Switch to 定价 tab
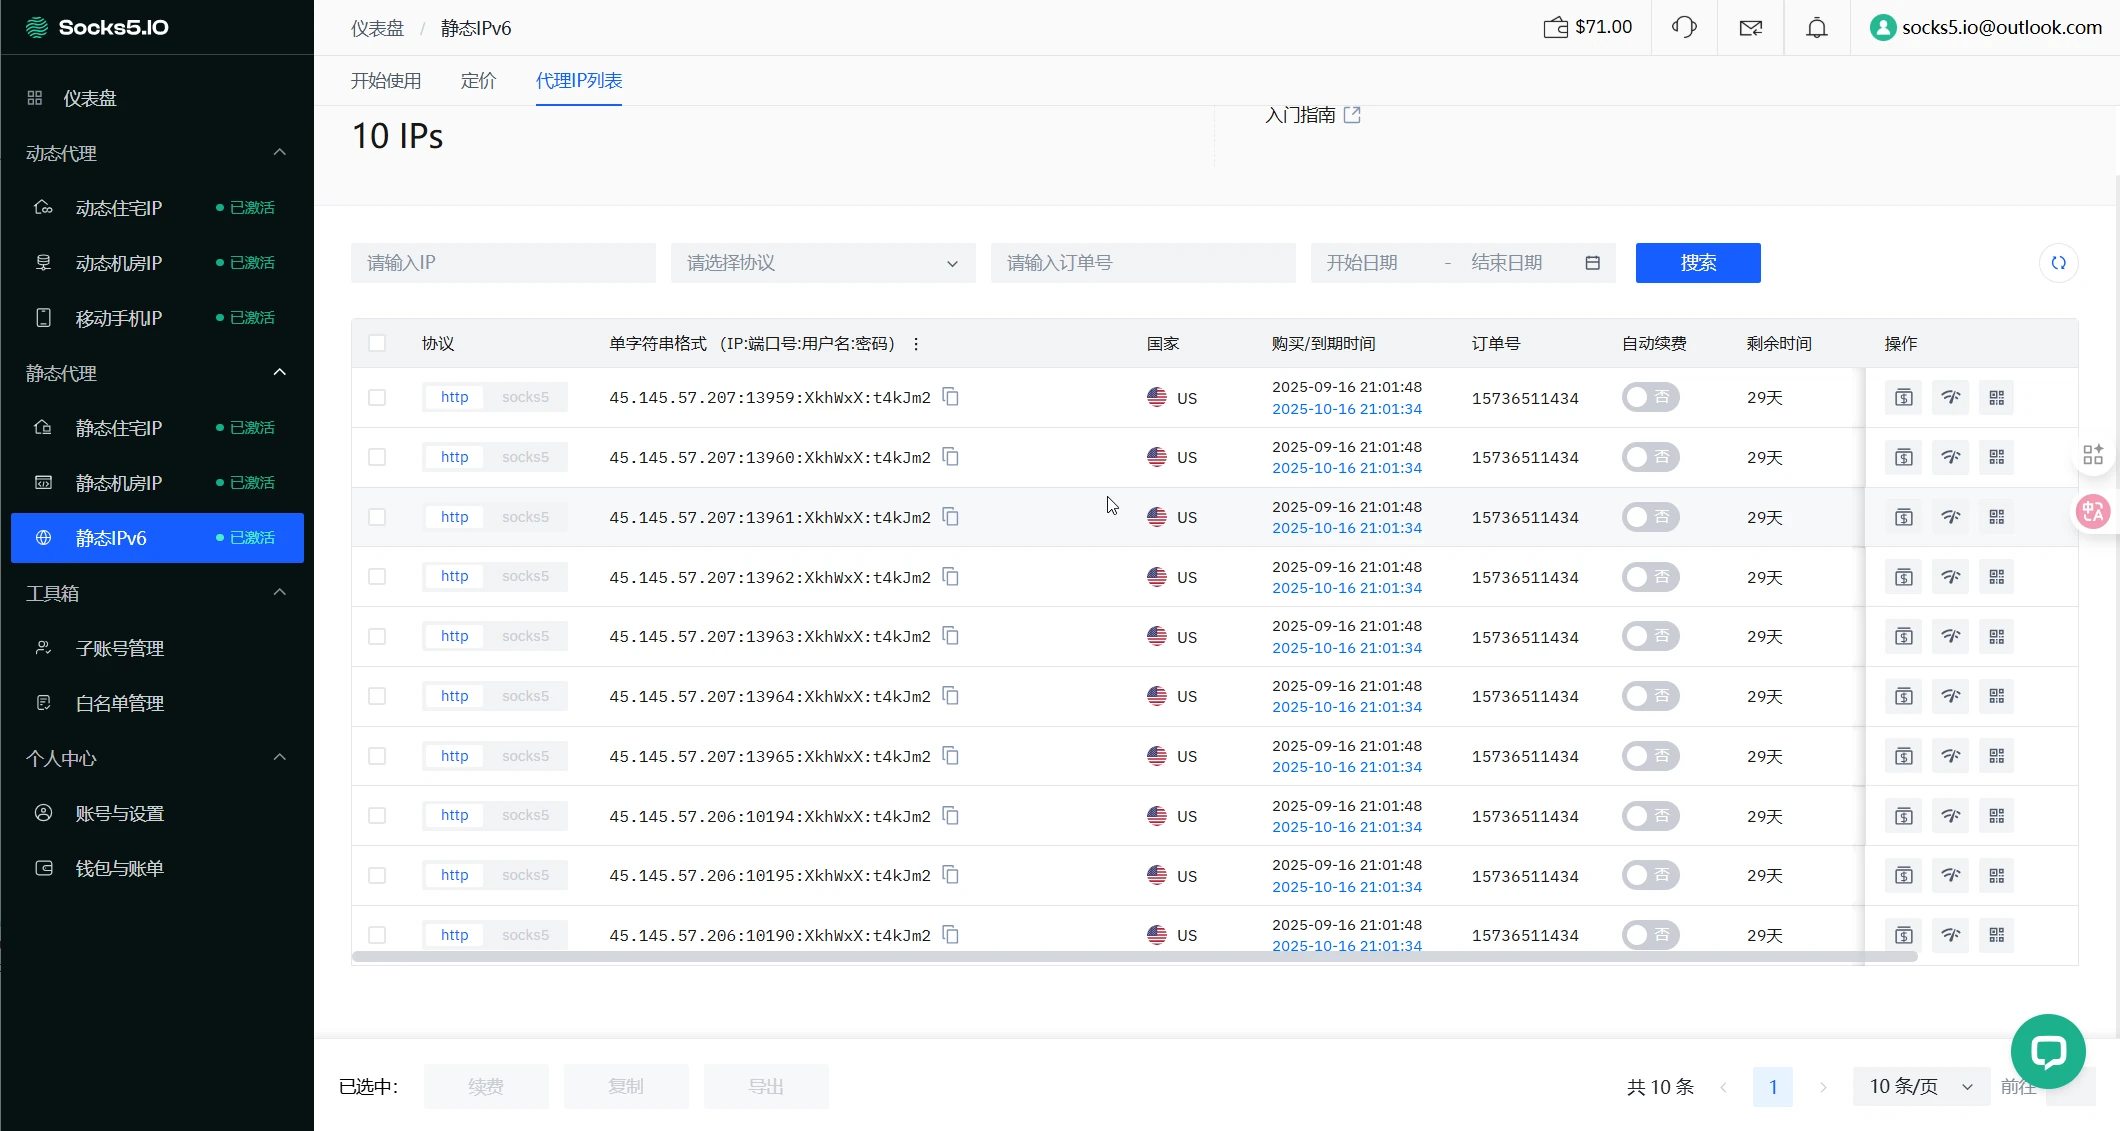2120x1131 pixels. click(478, 81)
